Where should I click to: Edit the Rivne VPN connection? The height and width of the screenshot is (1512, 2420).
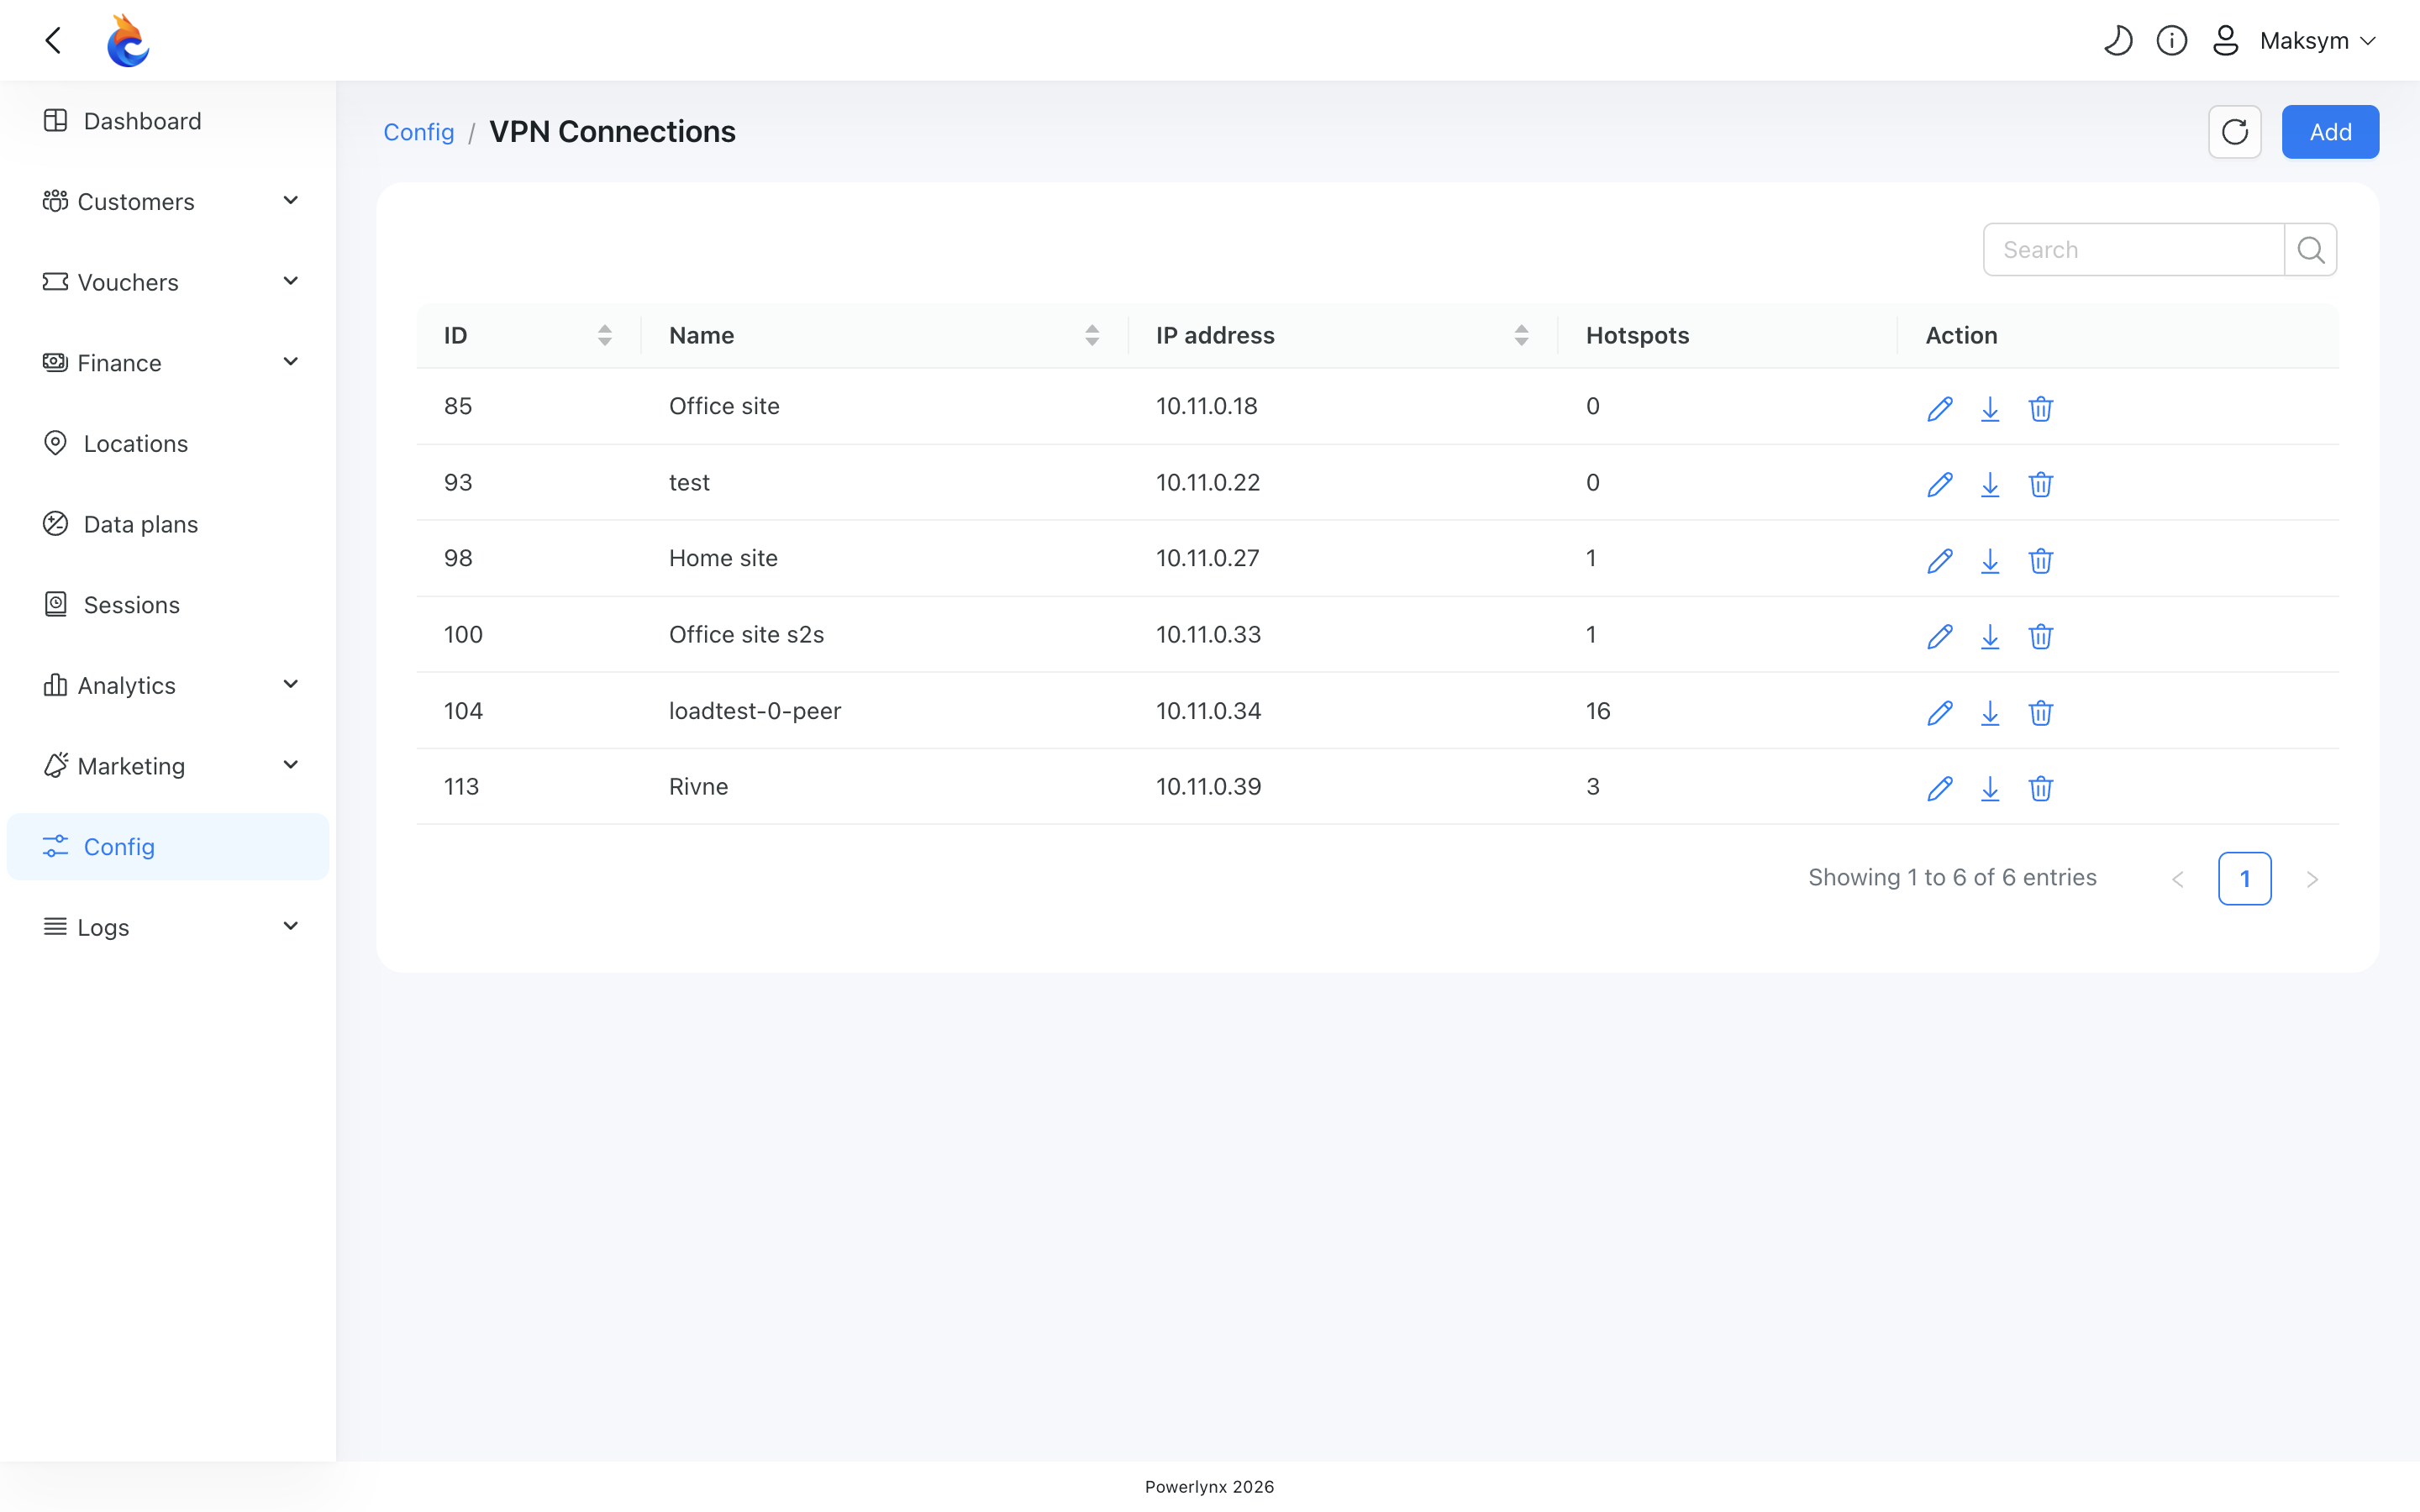click(1940, 789)
